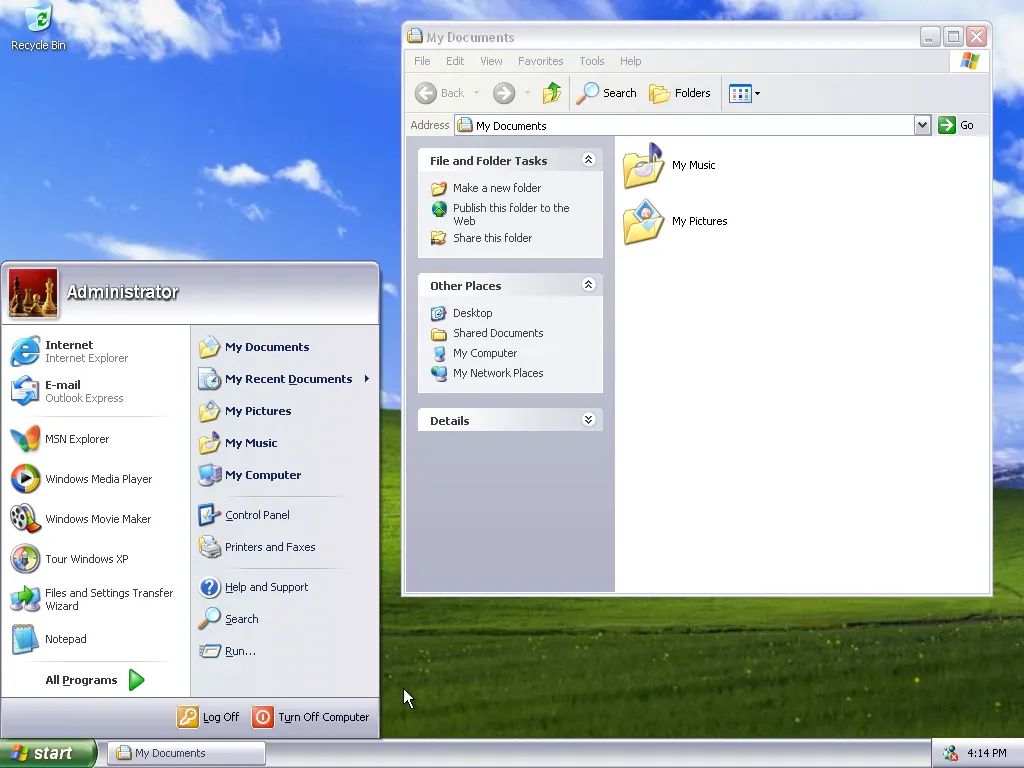Click Make a new folder link
This screenshot has width=1024, height=768.
[496, 188]
